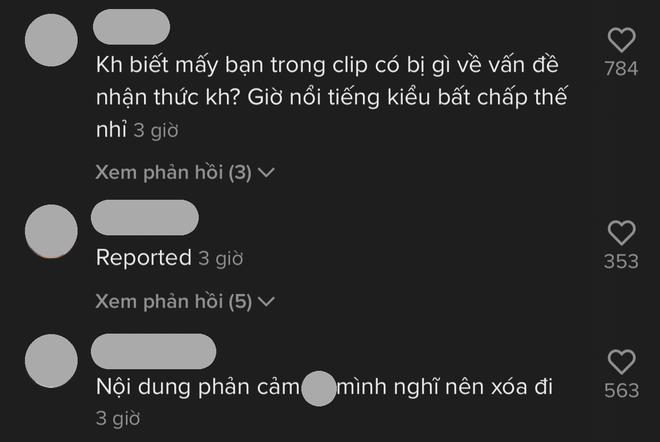The image size is (660, 442).
Task: Select the "Nội dung phản cảm" comment text
Action: pyautogui.click(x=324, y=387)
